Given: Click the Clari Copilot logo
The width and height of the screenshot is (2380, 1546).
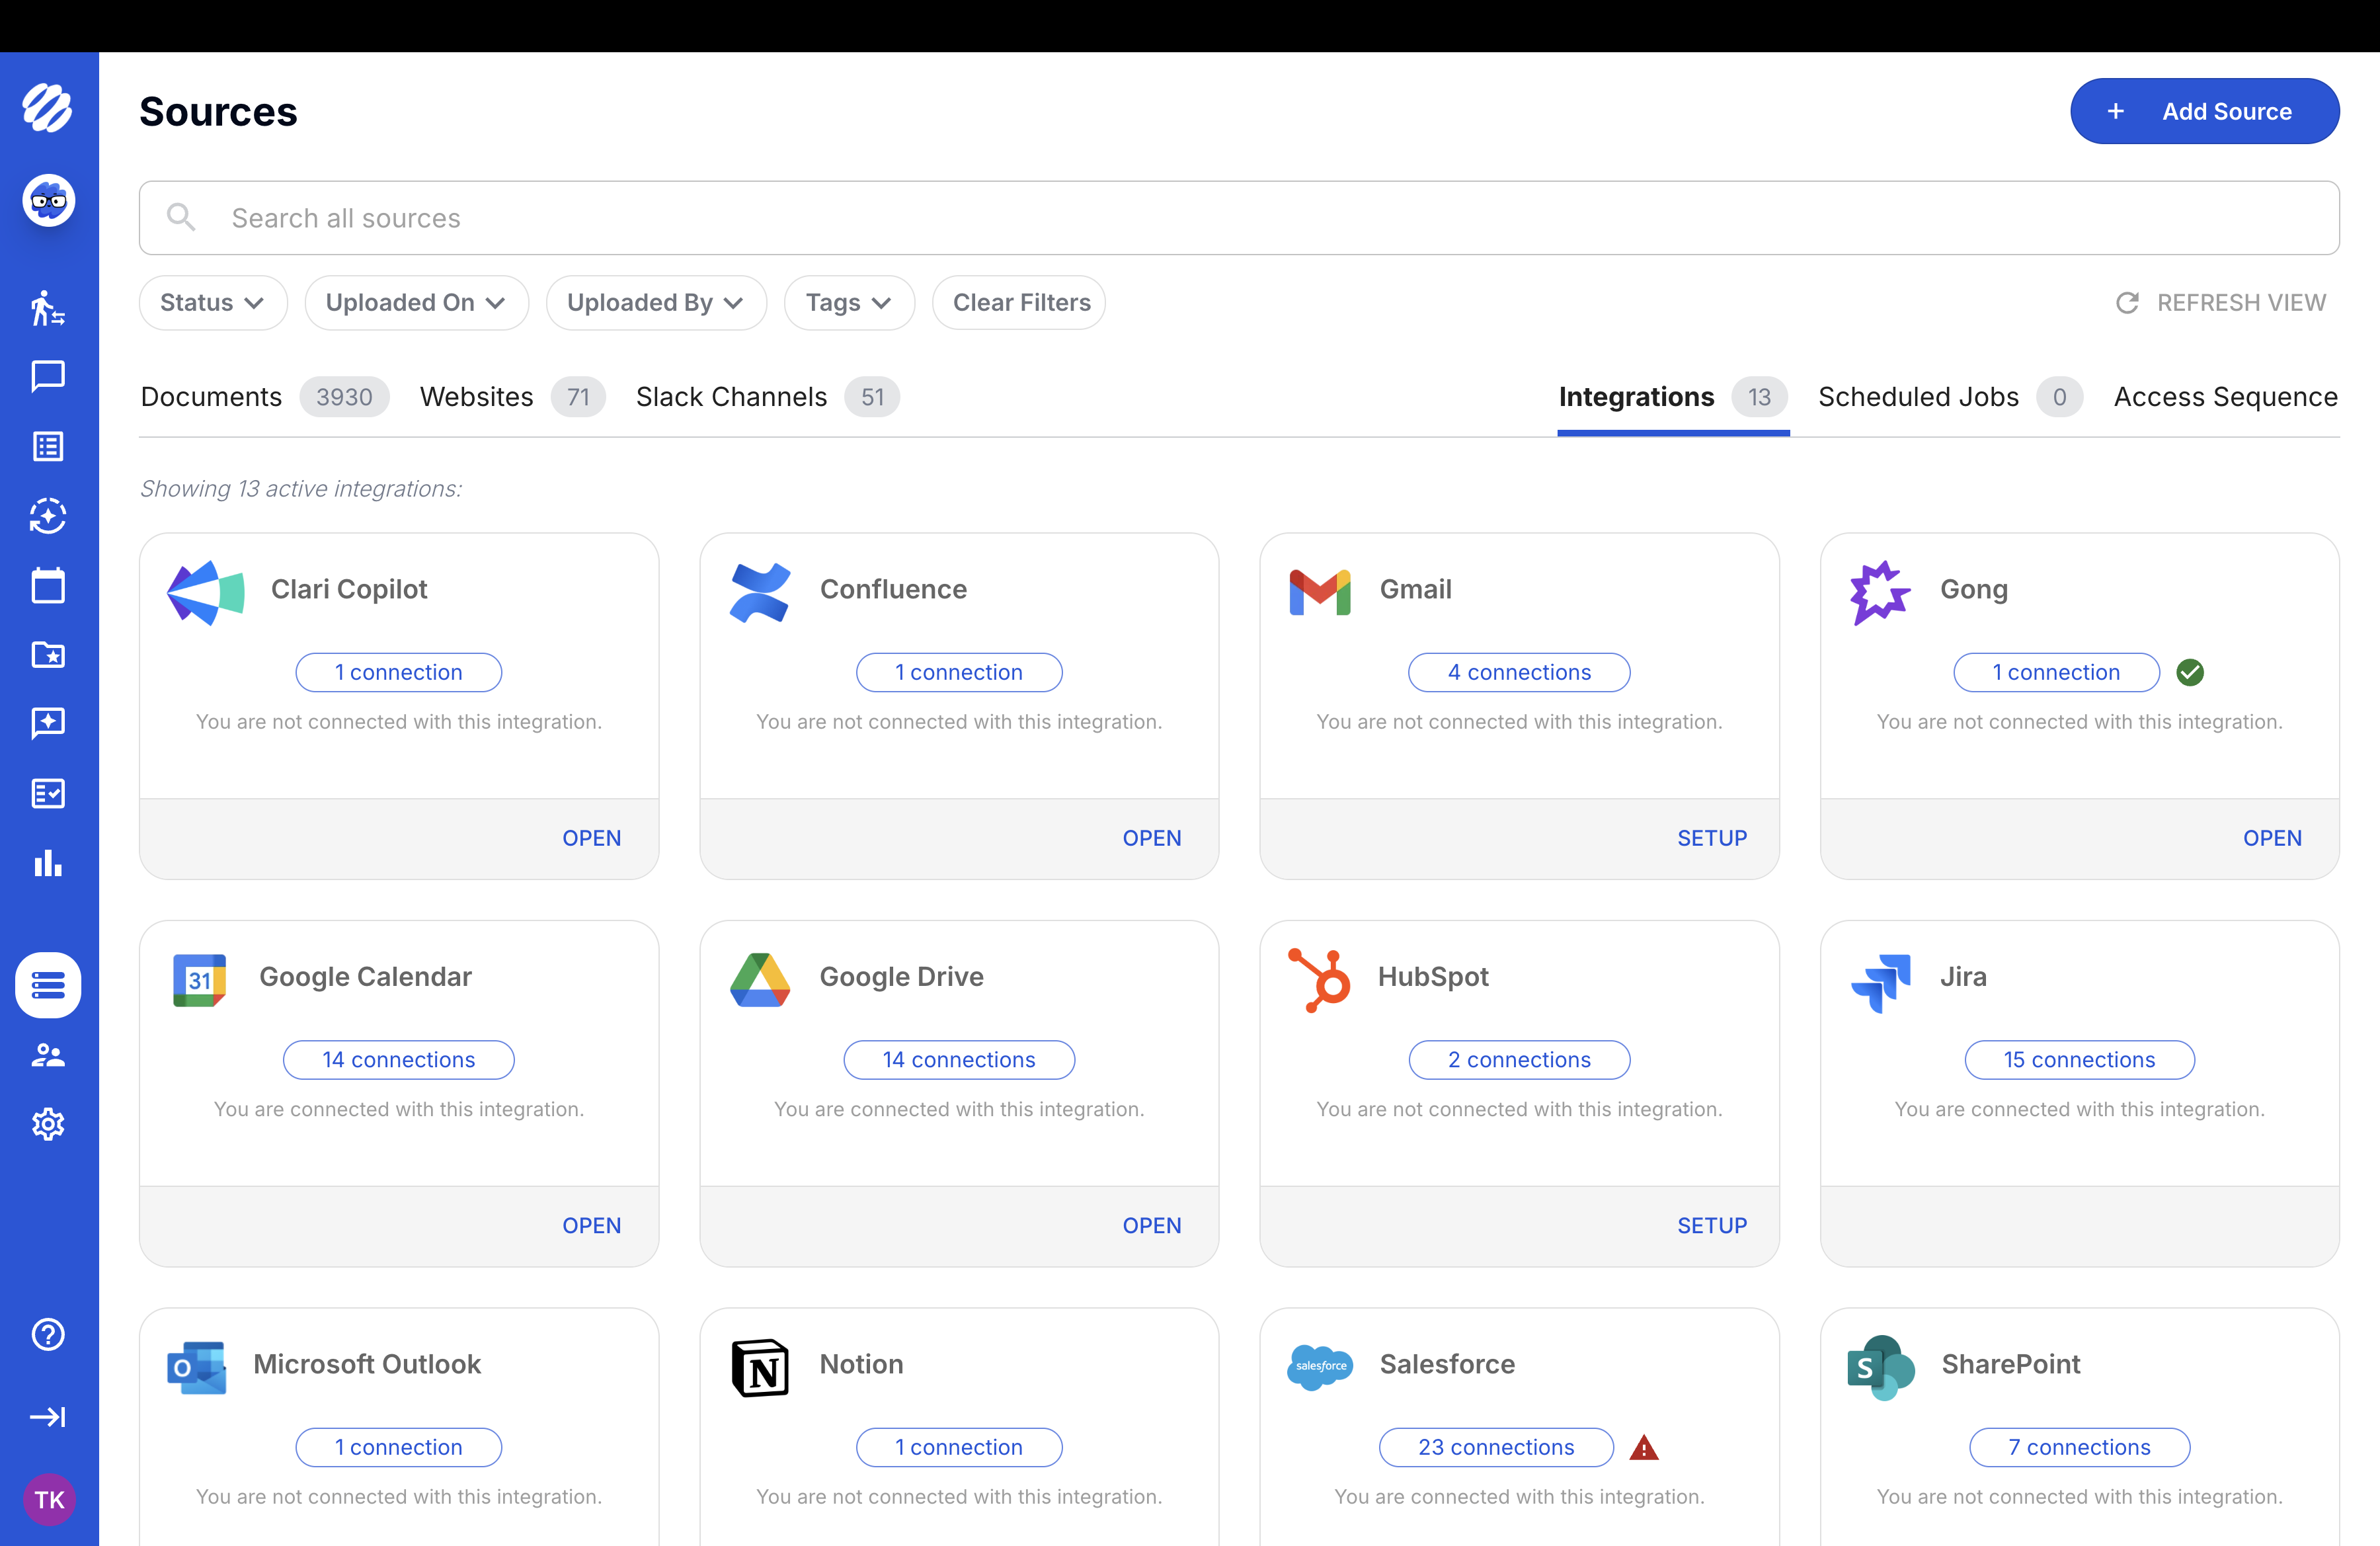Looking at the screenshot, I should [205, 592].
